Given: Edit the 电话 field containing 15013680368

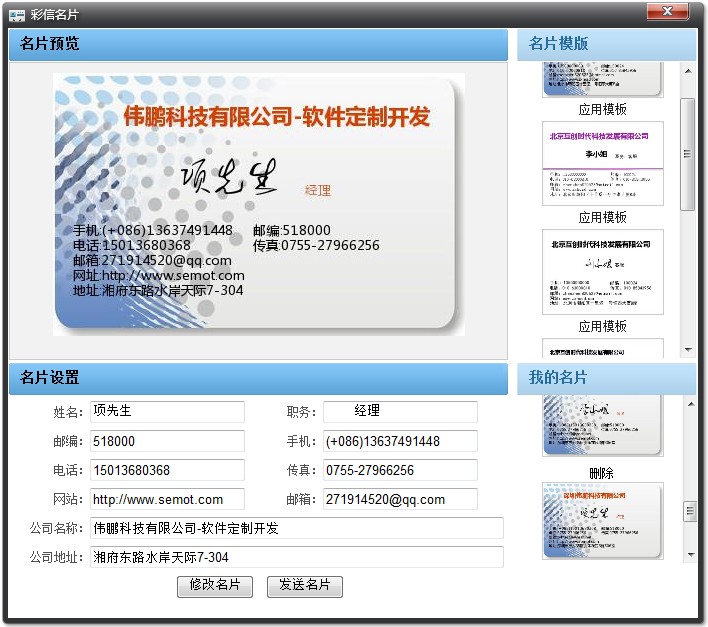Looking at the screenshot, I should pos(167,470).
